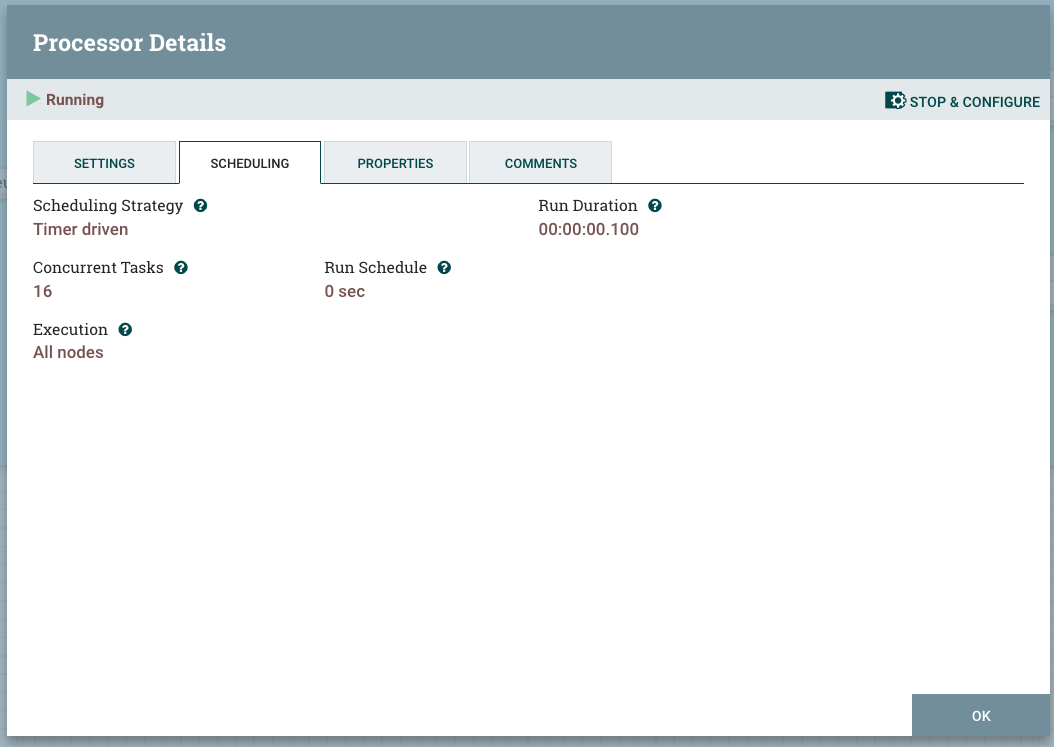Screen dimensions: 1054x747
Task: Click the All nodes execution value
Action: [x=68, y=352]
